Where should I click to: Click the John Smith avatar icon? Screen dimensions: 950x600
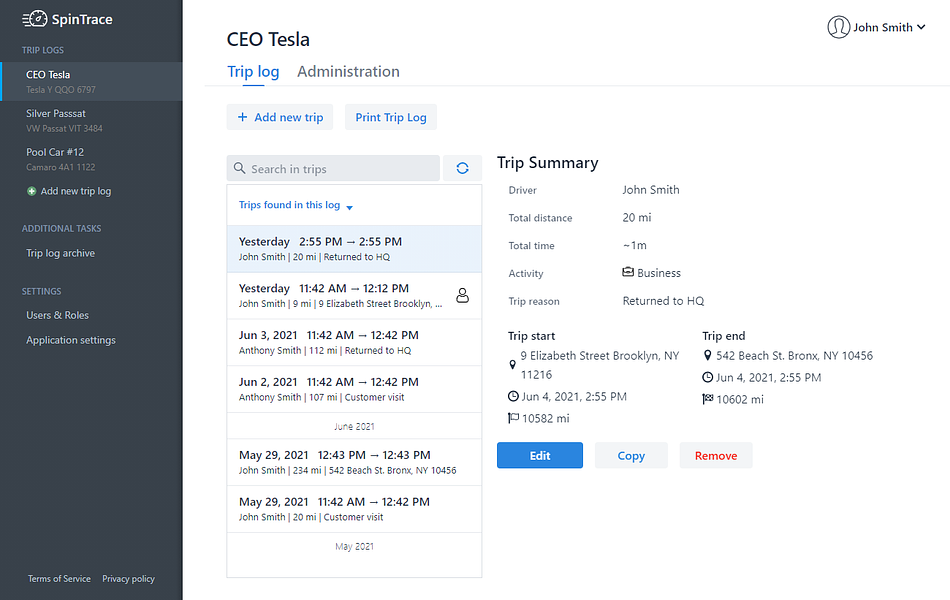(x=839, y=27)
